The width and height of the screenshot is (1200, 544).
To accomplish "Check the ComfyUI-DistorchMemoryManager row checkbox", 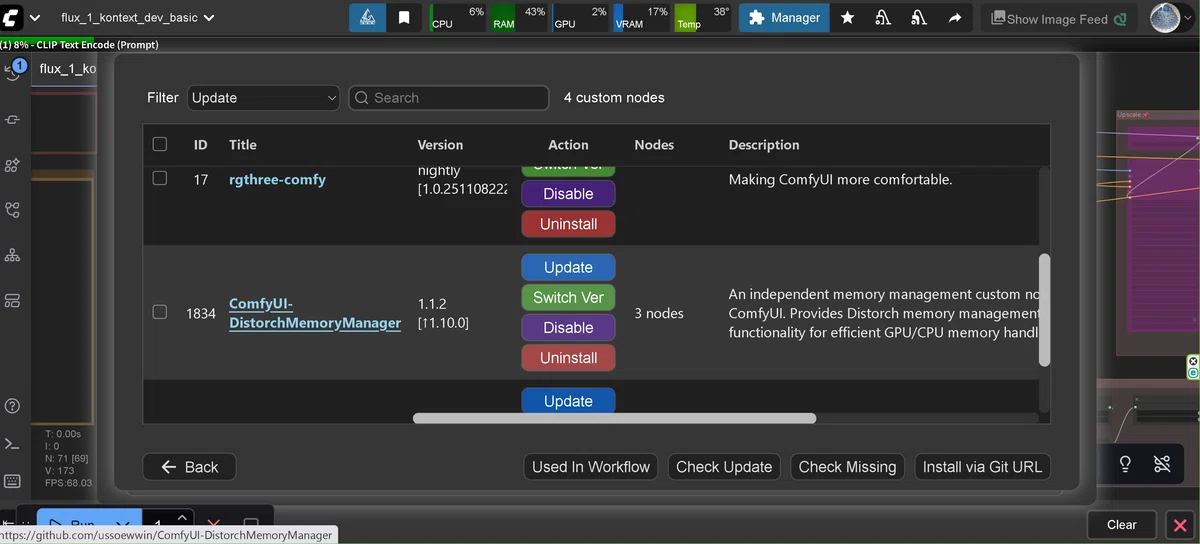I will pyautogui.click(x=160, y=312).
